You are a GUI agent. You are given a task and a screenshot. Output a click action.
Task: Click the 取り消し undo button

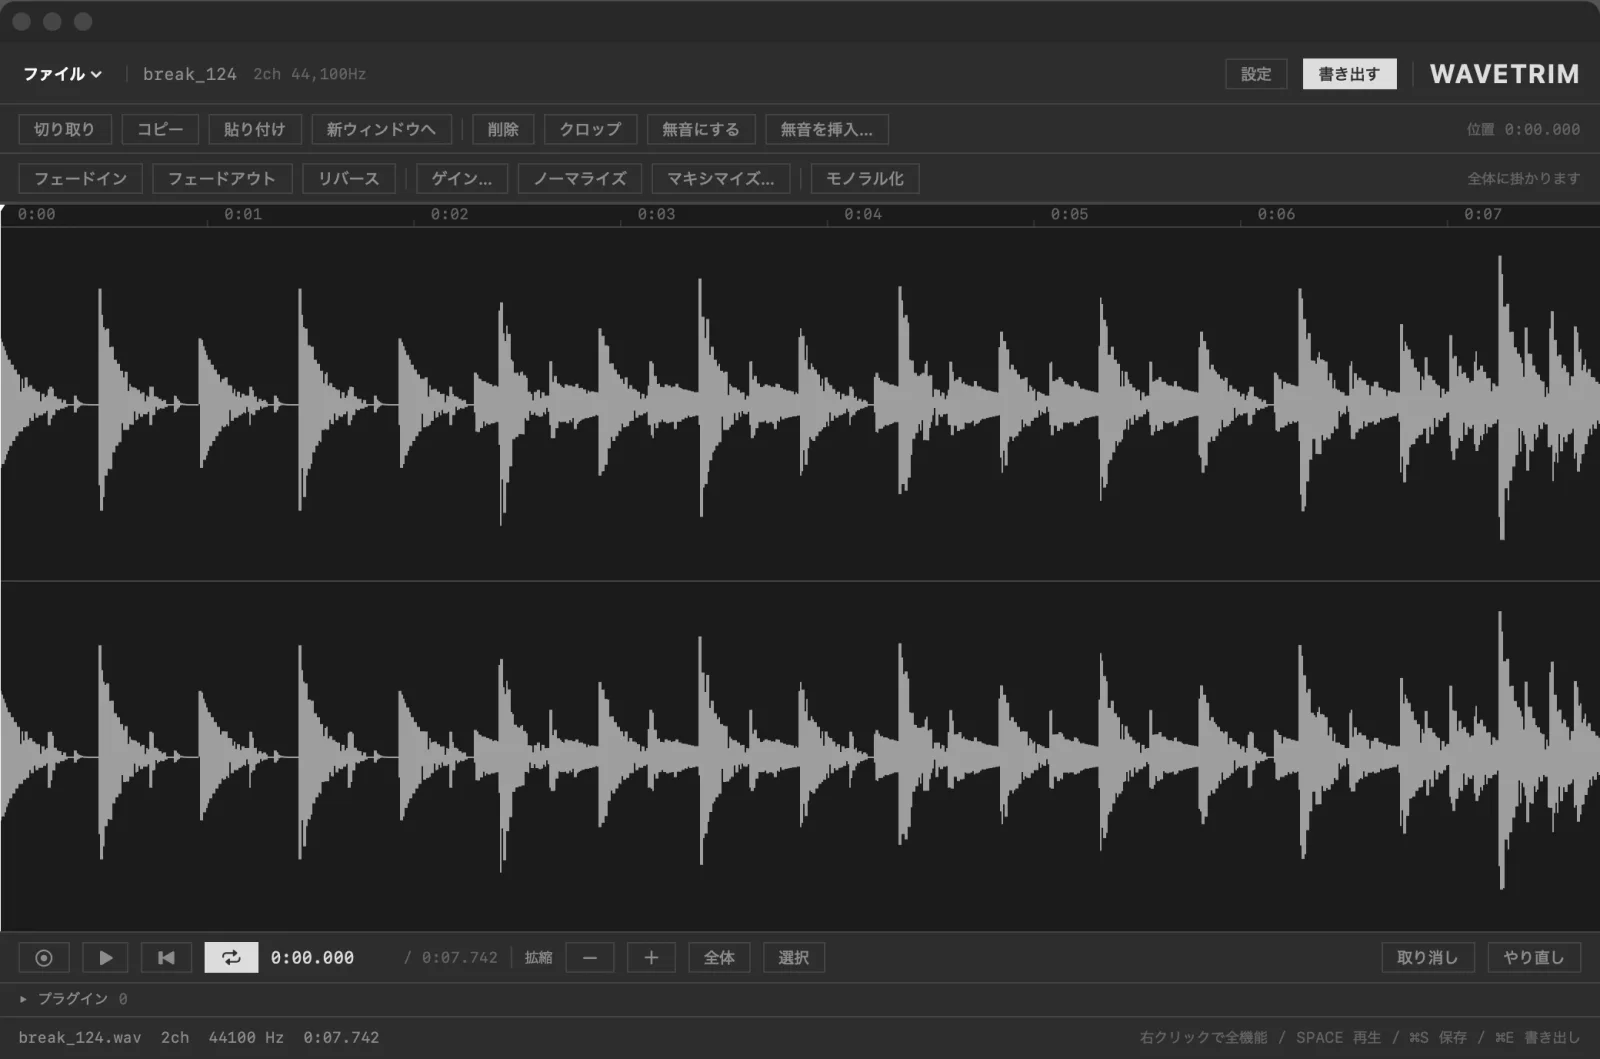click(x=1428, y=958)
